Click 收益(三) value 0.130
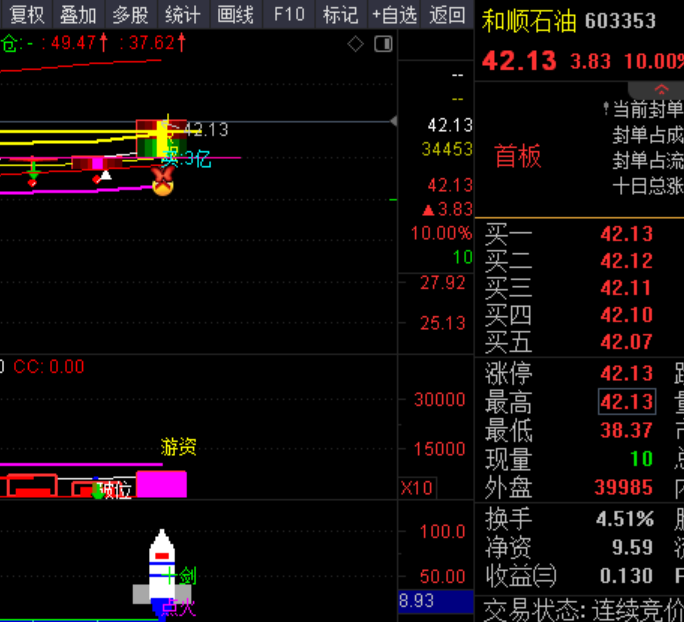Viewport: 684px width, 622px height. tap(626, 576)
